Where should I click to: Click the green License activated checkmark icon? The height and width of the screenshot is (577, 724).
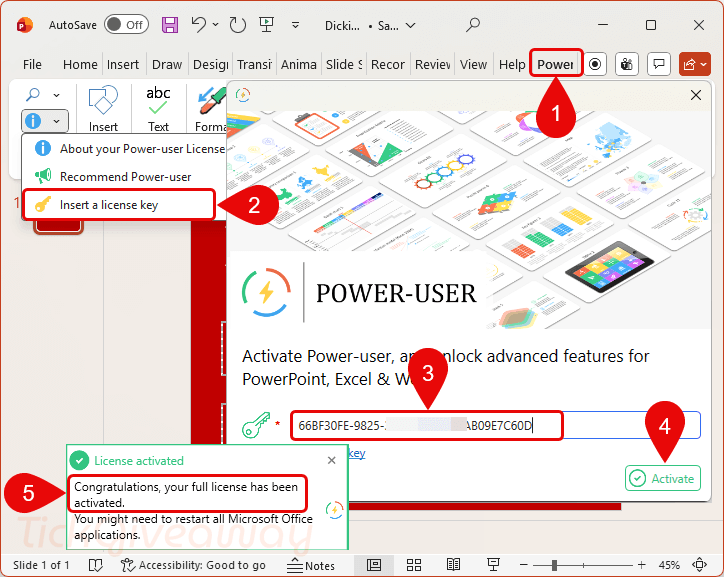[79, 460]
